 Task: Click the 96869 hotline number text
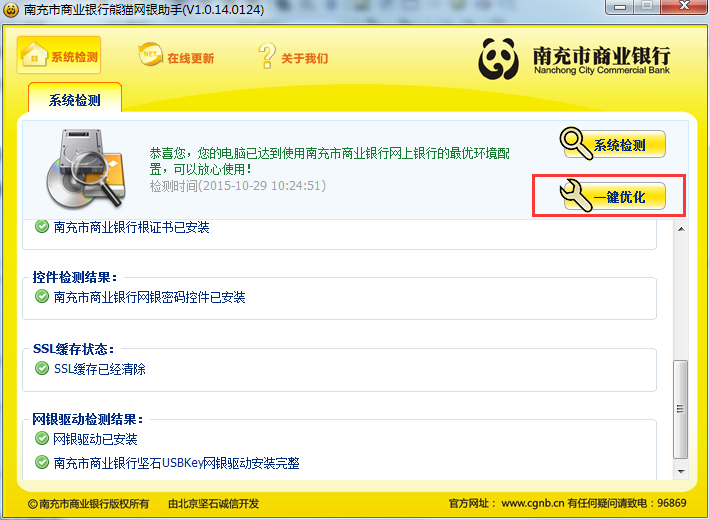point(672,503)
